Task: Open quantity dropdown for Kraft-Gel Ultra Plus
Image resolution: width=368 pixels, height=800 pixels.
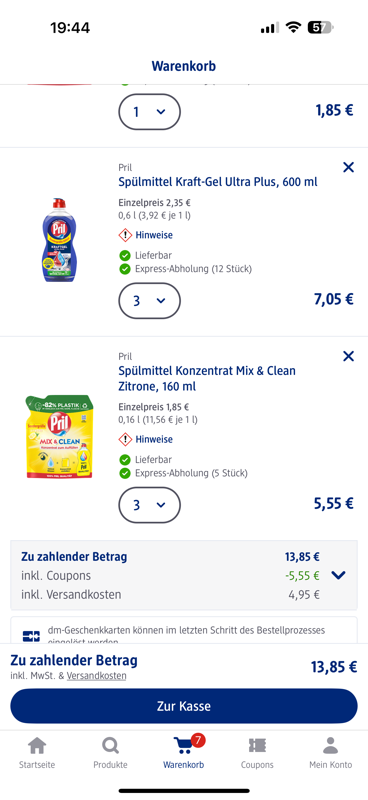Action: click(150, 301)
